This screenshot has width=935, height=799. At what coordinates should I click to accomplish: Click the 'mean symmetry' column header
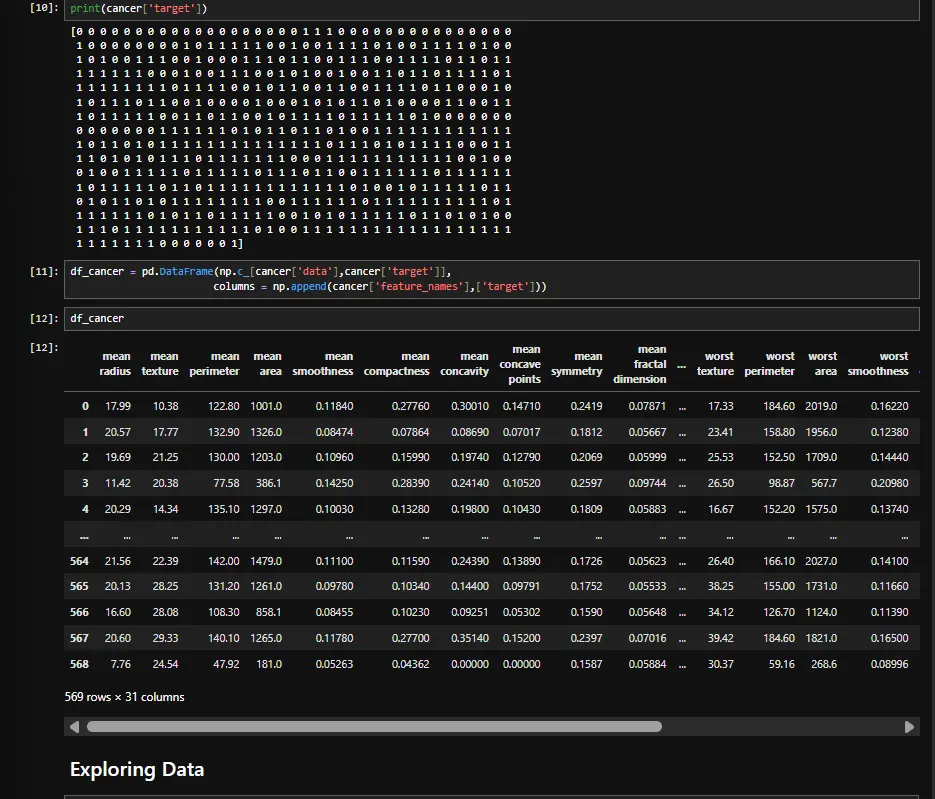pyautogui.click(x=577, y=364)
